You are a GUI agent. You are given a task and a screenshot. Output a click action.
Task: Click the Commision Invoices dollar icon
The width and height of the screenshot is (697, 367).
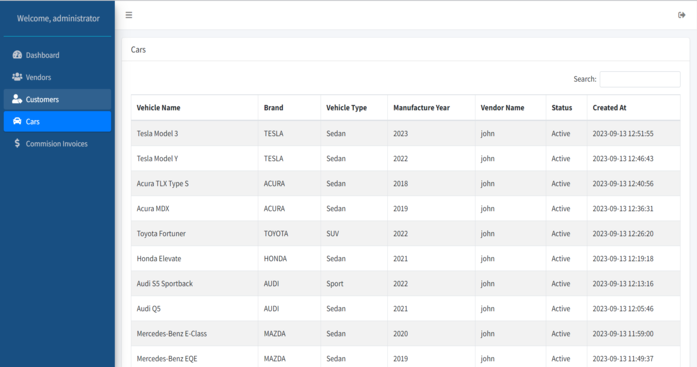(x=17, y=143)
